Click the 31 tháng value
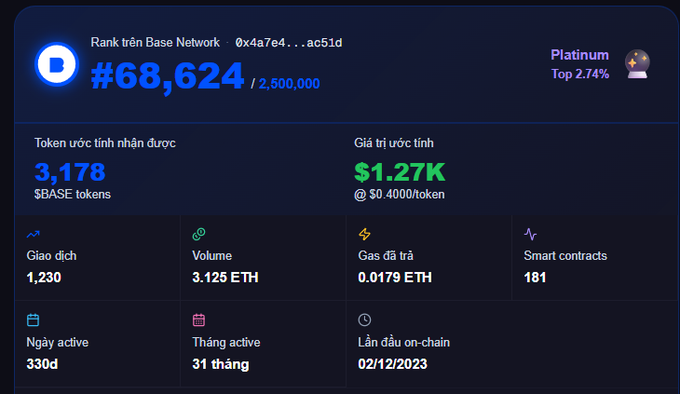The height and width of the screenshot is (394, 680). tap(220, 364)
